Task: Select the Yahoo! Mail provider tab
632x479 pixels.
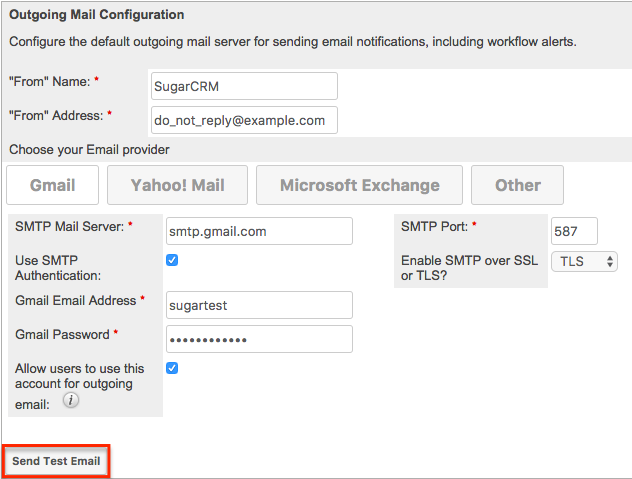Action: click(x=177, y=185)
